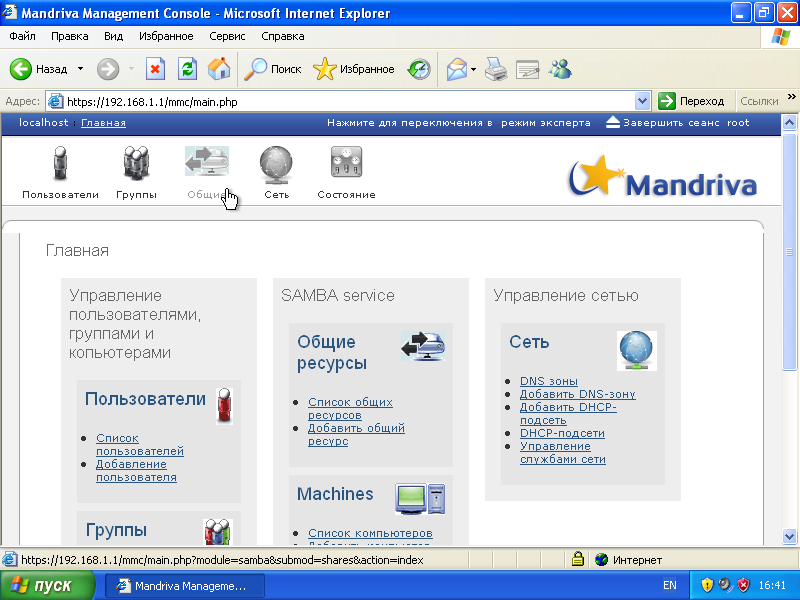Viewport: 800px width, 600px height.
Task: Open the History clock toolbar icon
Action: (419, 69)
